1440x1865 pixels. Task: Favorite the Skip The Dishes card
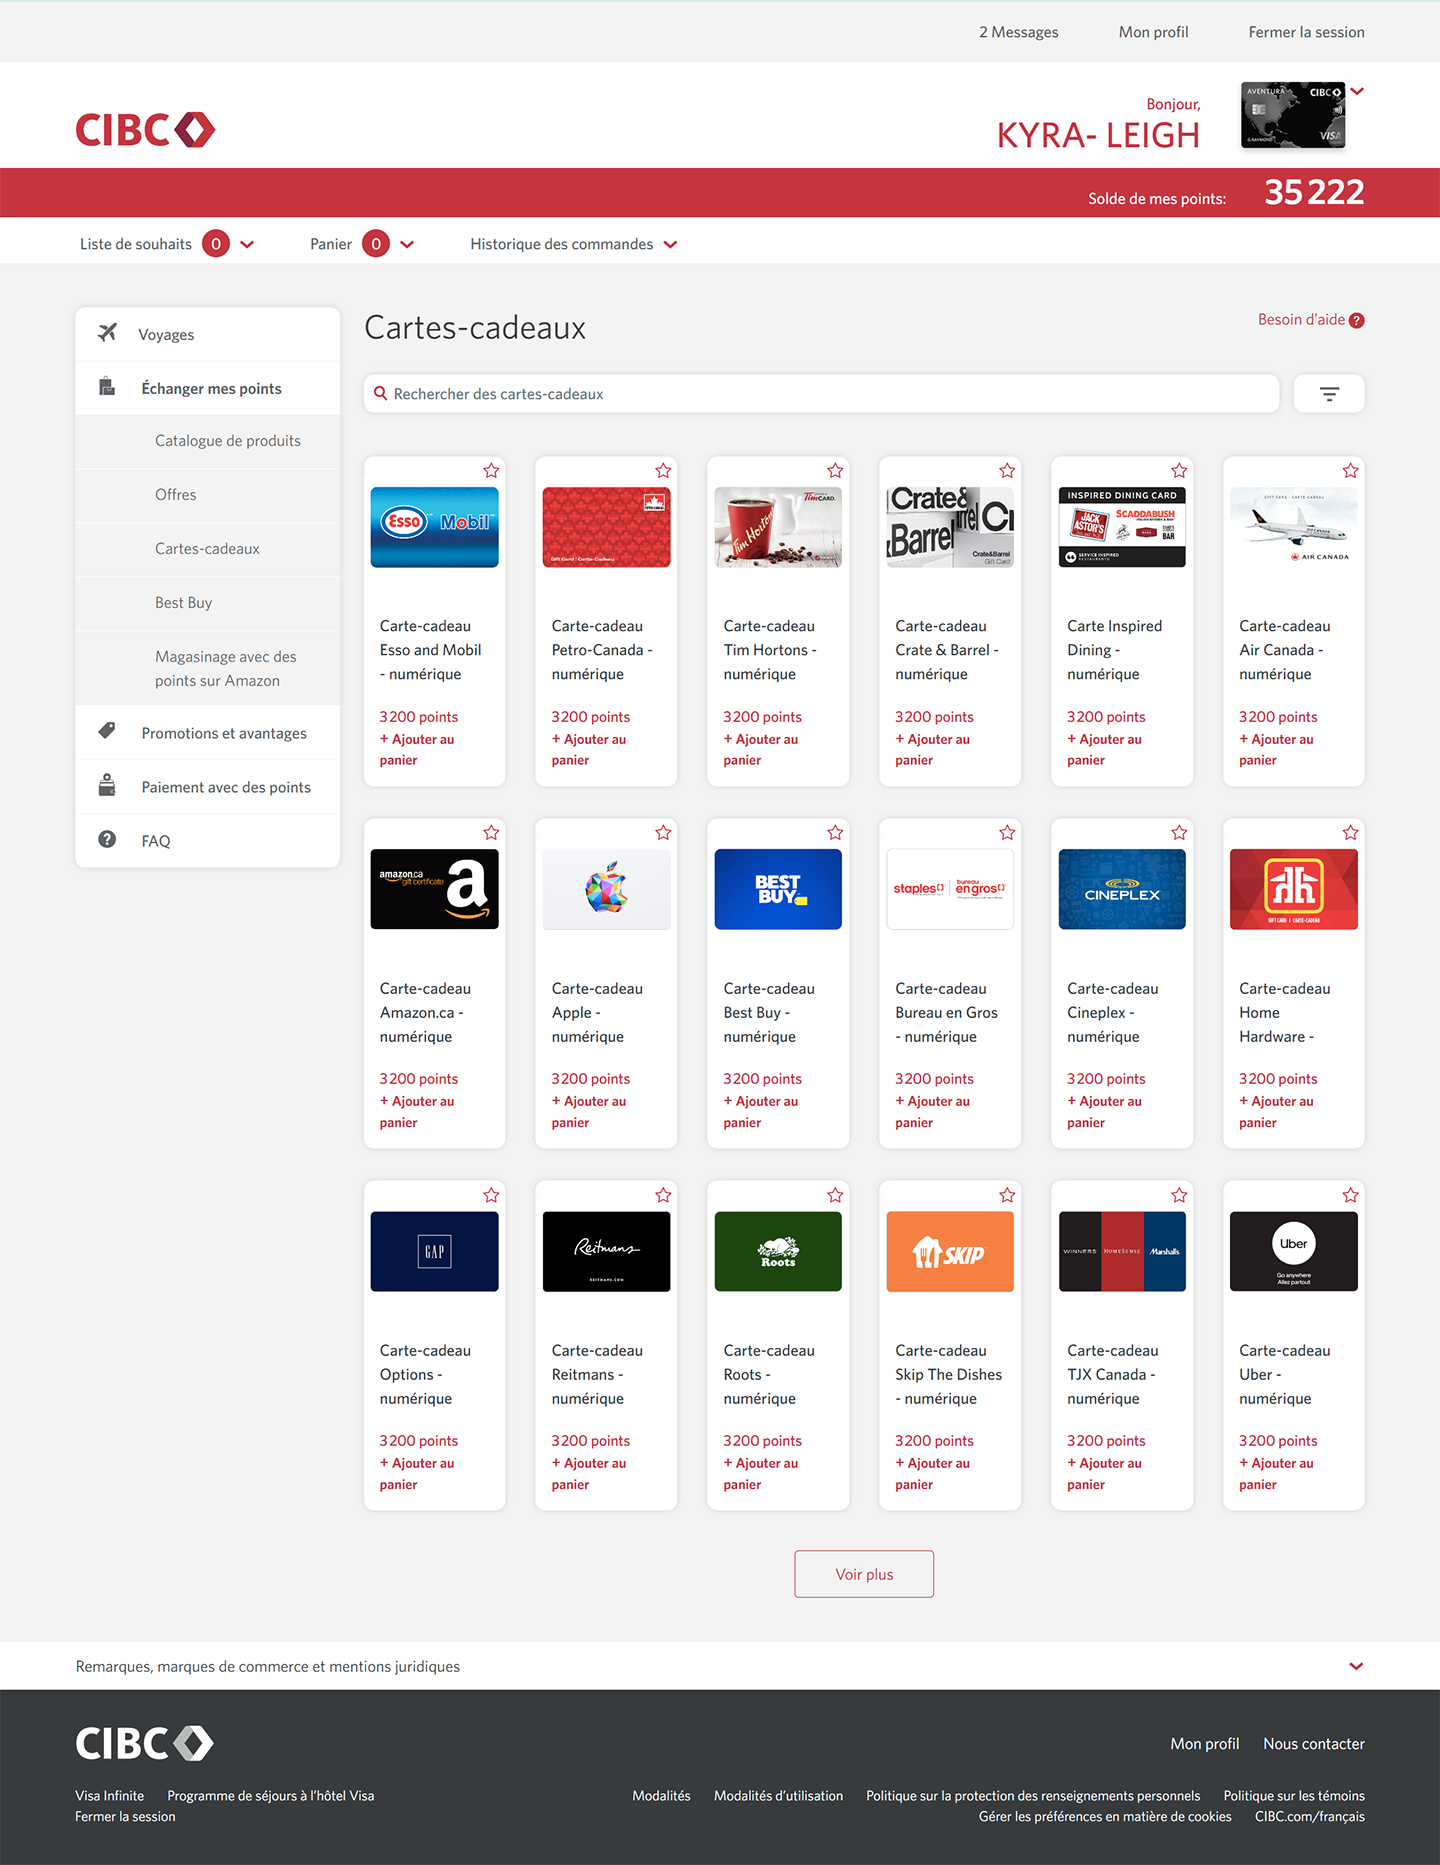click(1007, 1195)
